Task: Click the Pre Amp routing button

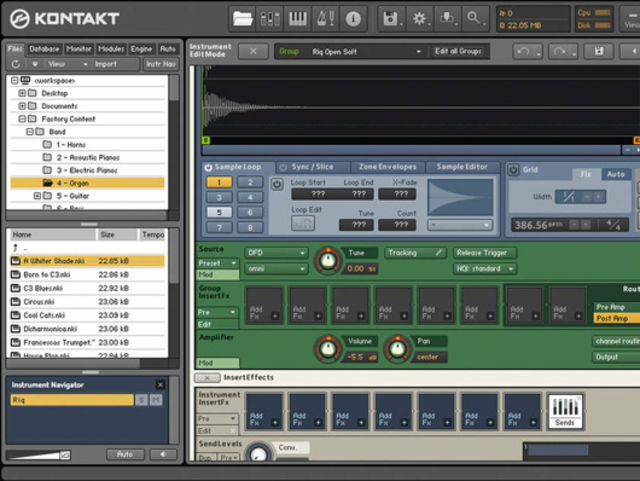Action: (616, 307)
